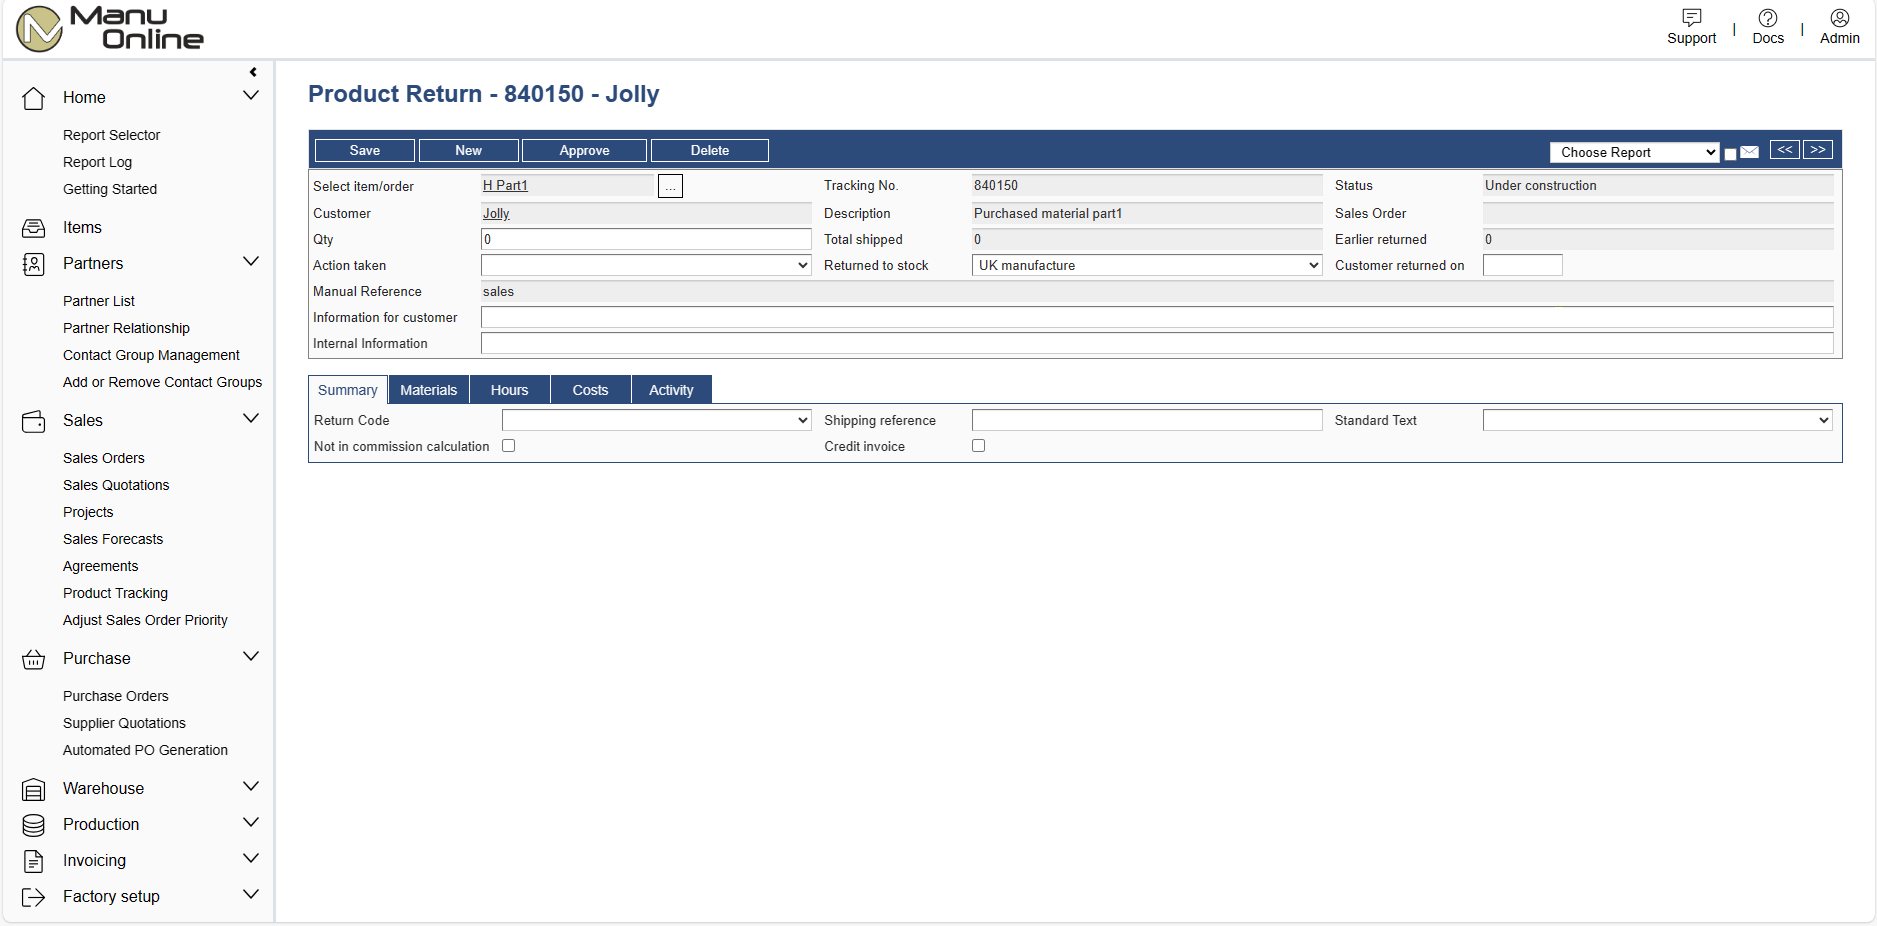Click the Purchase basket icon
Image resolution: width=1877 pixels, height=926 pixels.
pyautogui.click(x=34, y=659)
